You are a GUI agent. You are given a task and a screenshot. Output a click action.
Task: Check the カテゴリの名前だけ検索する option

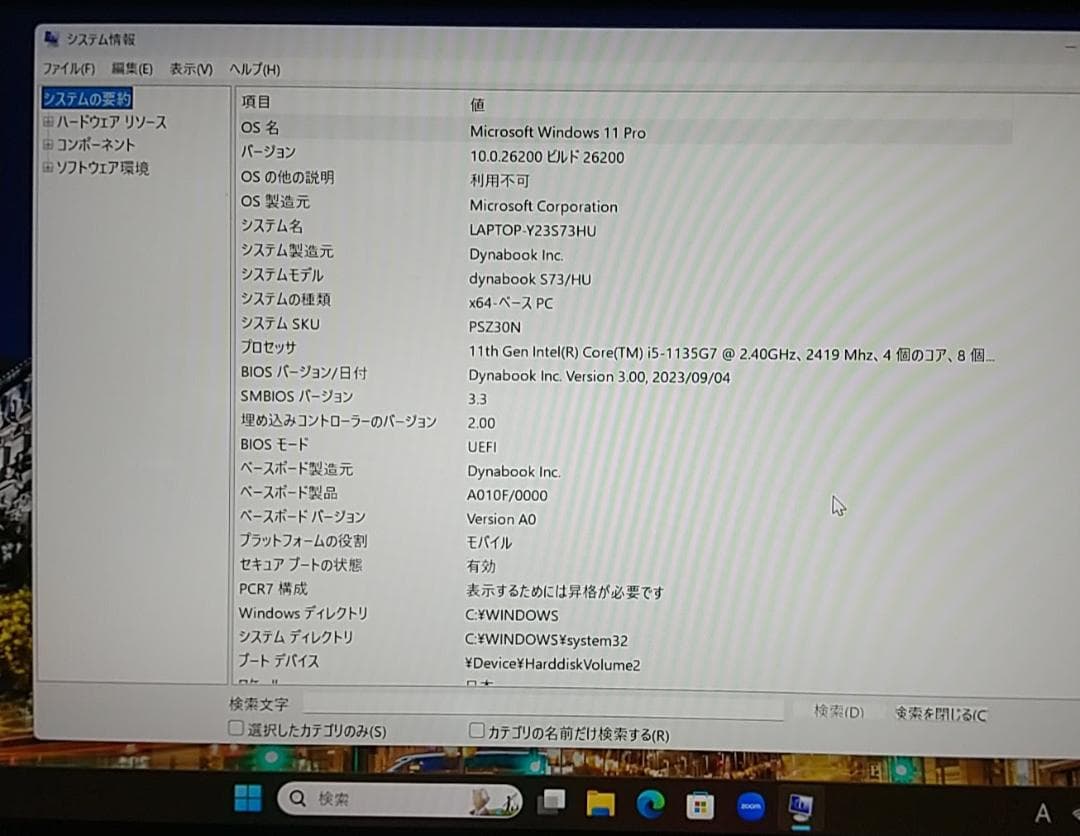click(x=476, y=732)
